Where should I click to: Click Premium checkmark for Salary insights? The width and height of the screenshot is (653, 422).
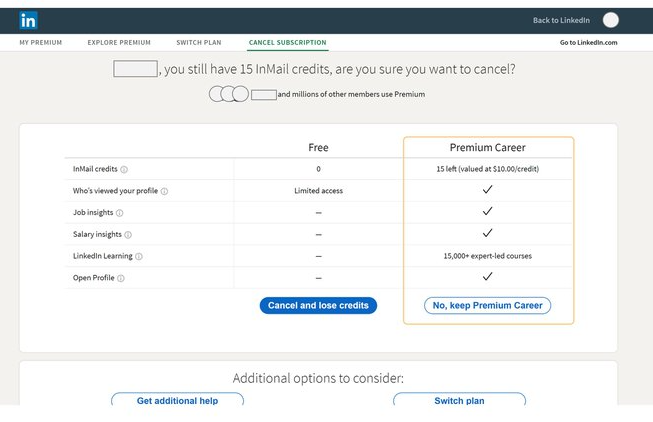tap(487, 232)
